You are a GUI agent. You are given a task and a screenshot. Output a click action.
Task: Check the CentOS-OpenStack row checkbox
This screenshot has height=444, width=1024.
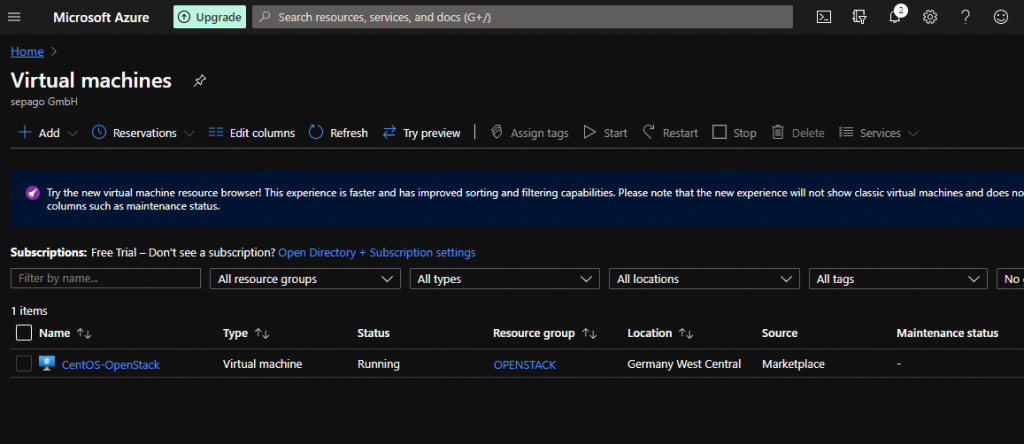pos(24,364)
